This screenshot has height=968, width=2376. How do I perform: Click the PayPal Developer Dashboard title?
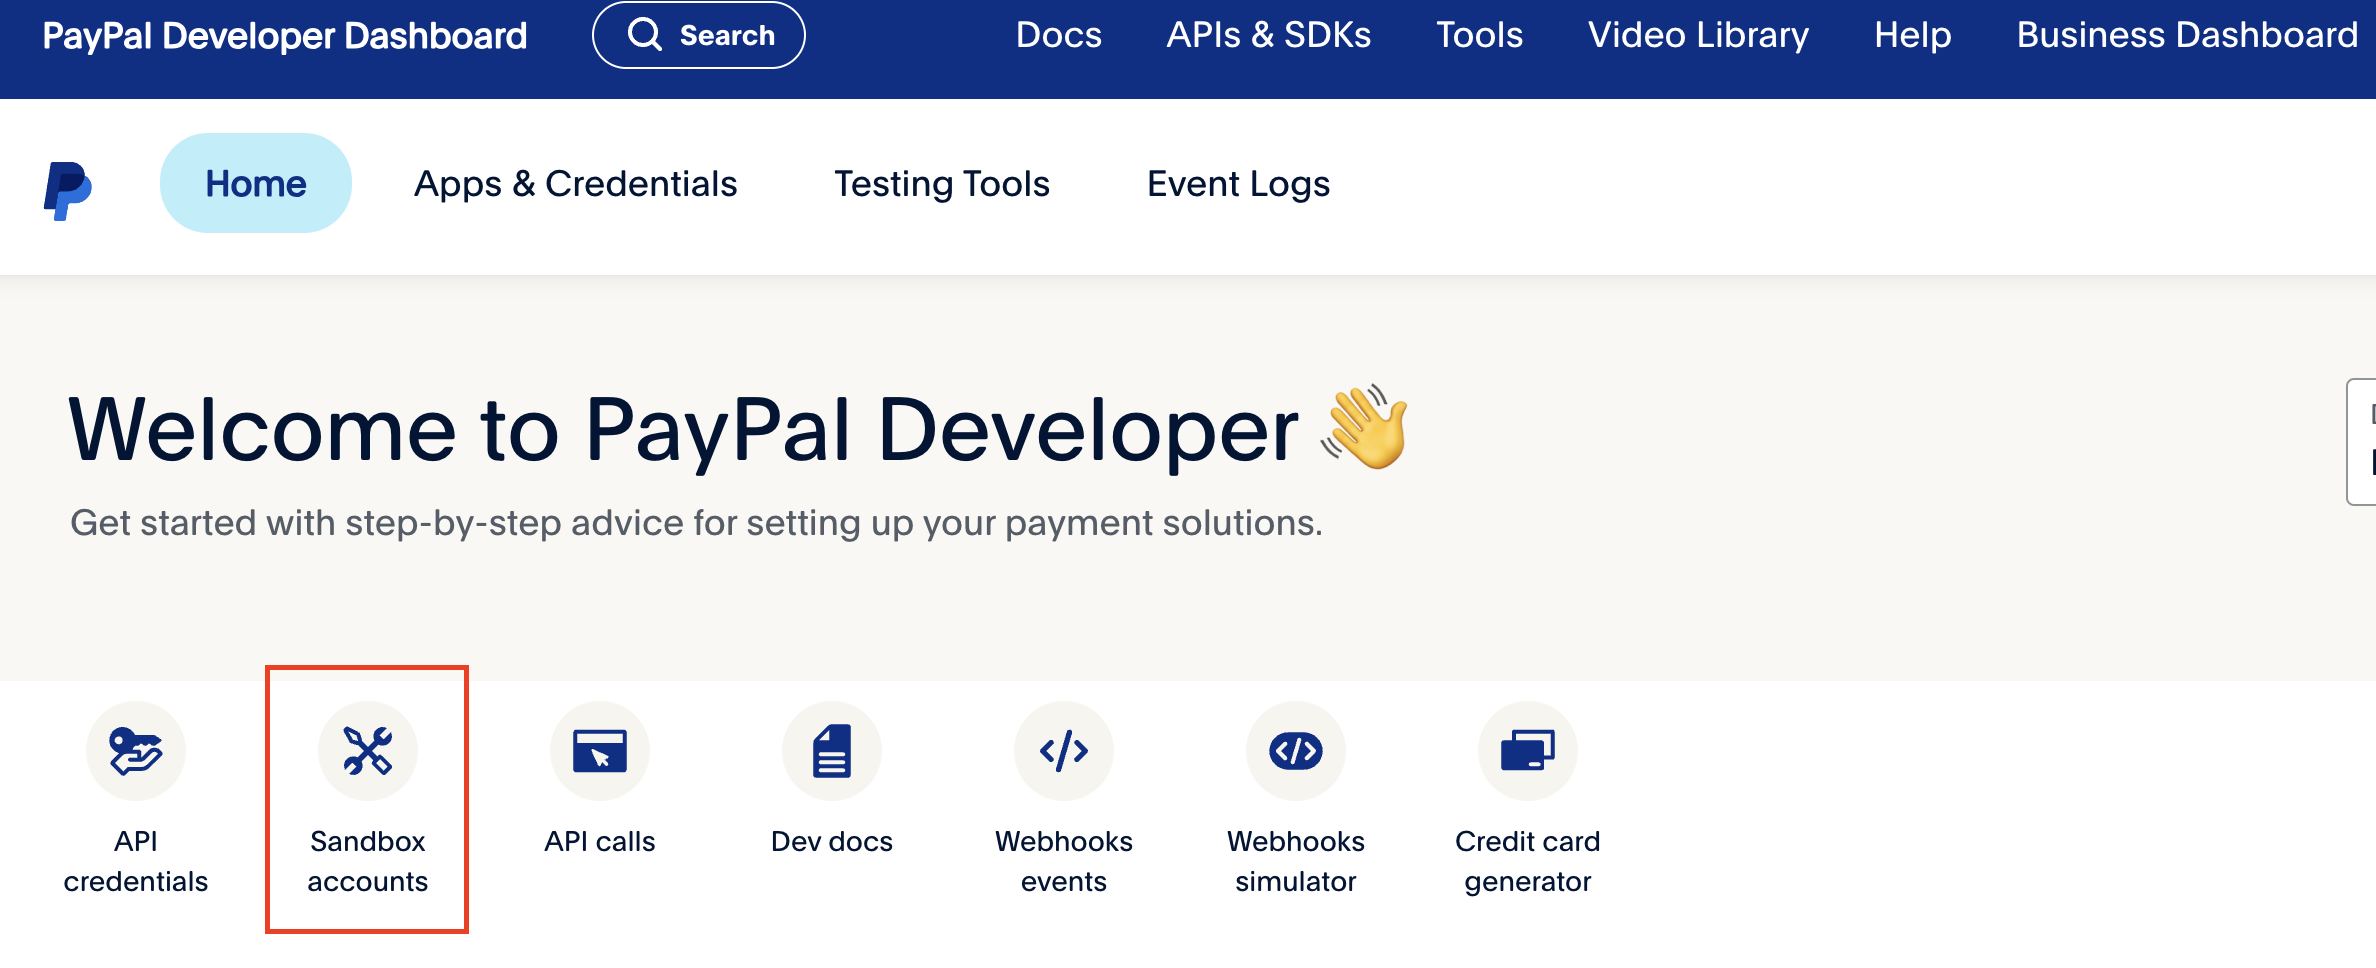point(284,36)
